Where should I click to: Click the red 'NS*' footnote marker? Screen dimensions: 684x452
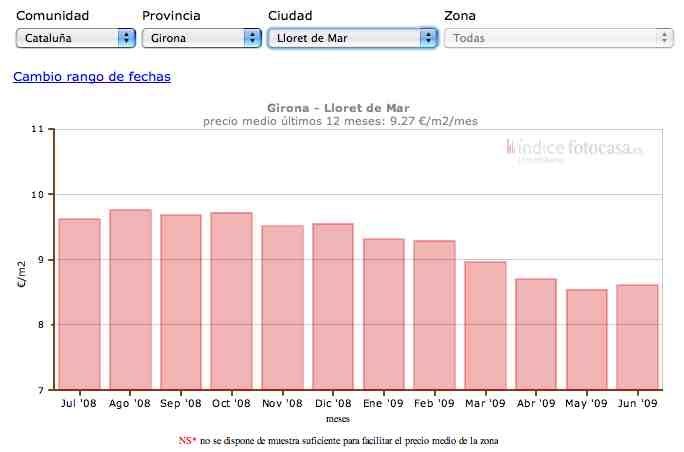coord(187,441)
